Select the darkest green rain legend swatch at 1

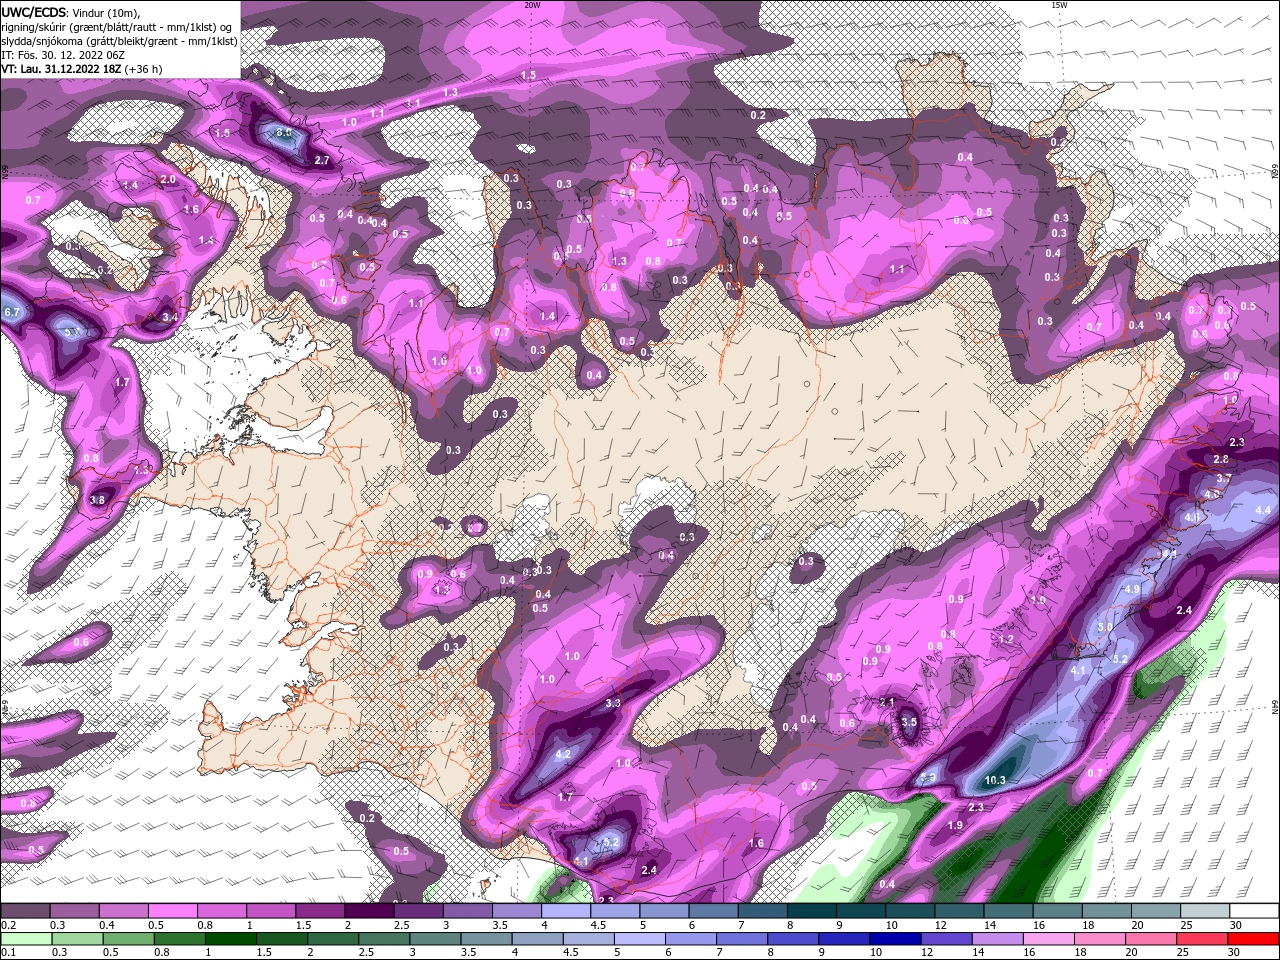pos(231,938)
